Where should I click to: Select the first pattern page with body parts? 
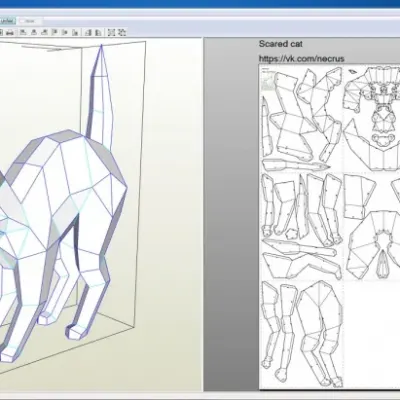pyautogui.click(x=301, y=119)
